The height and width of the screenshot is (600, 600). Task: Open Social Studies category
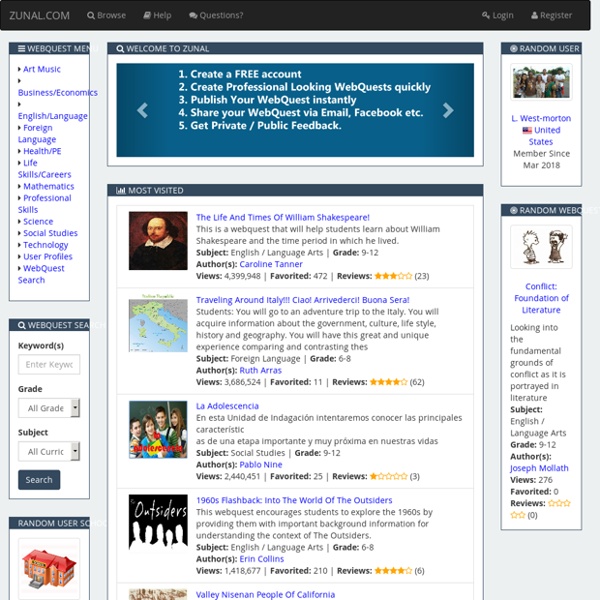click(50, 233)
